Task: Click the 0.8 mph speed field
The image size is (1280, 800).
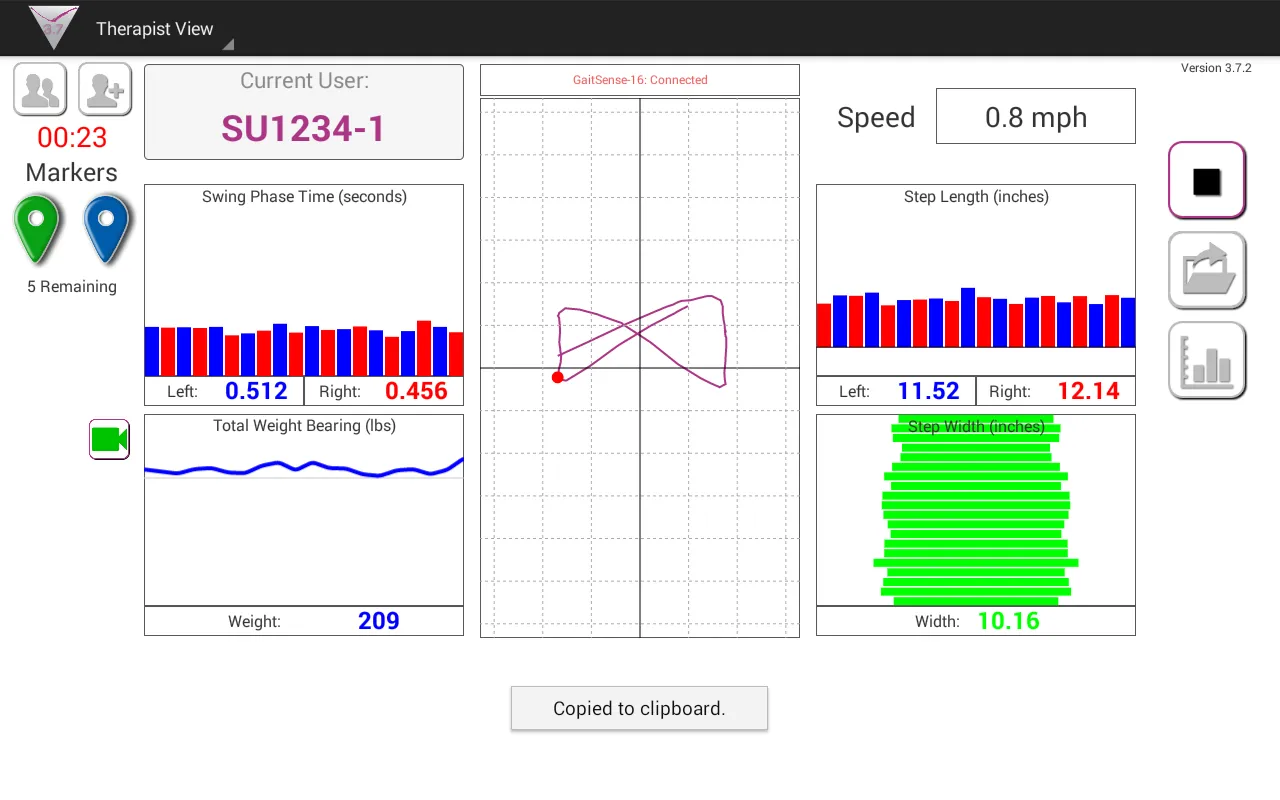Action: (1036, 116)
